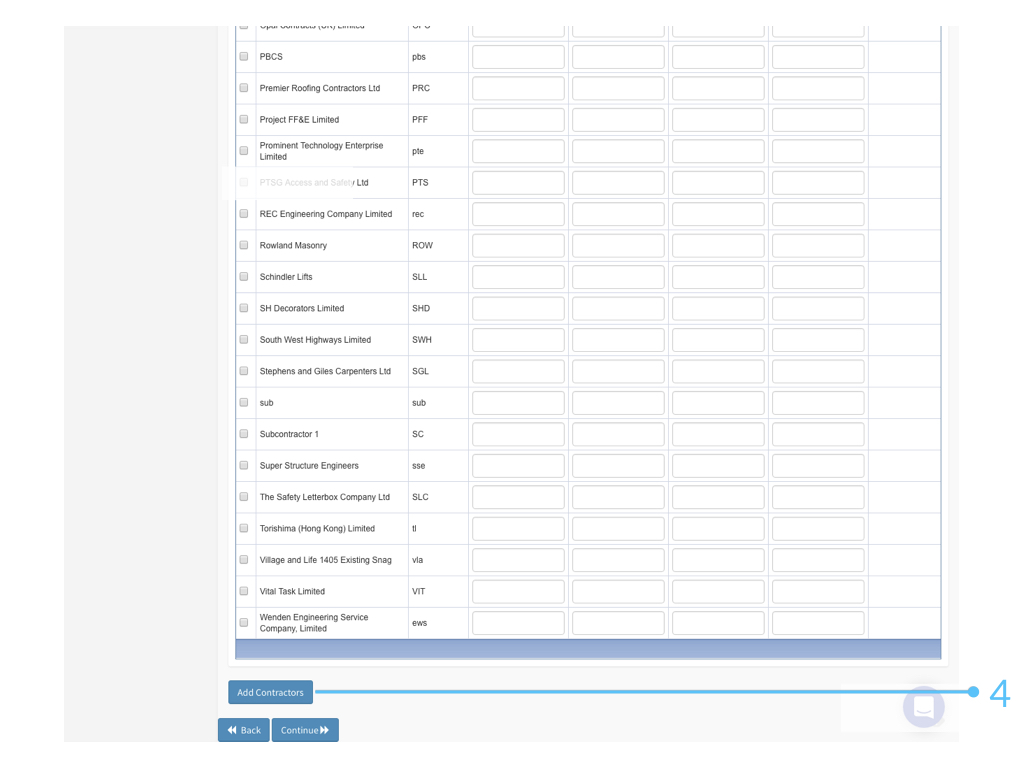Click fourth input field in Vital Task Limited row

point(818,592)
